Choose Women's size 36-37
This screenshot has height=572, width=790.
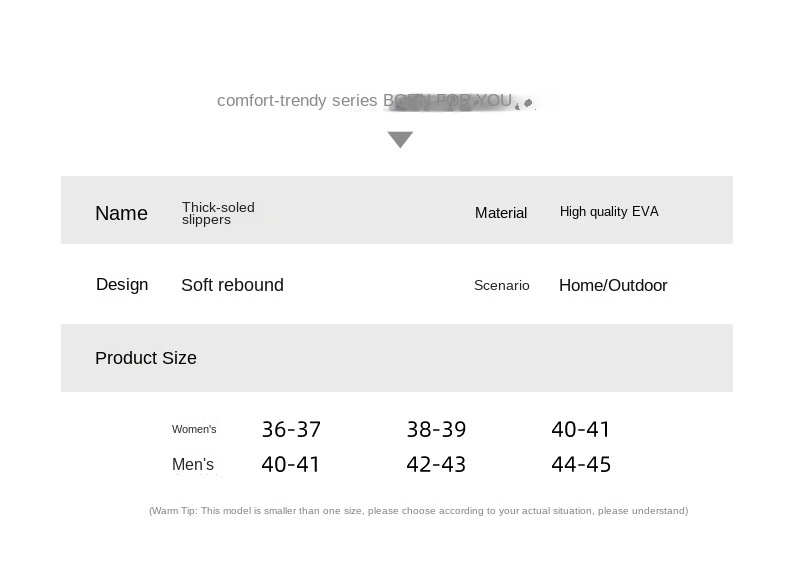tap(291, 429)
